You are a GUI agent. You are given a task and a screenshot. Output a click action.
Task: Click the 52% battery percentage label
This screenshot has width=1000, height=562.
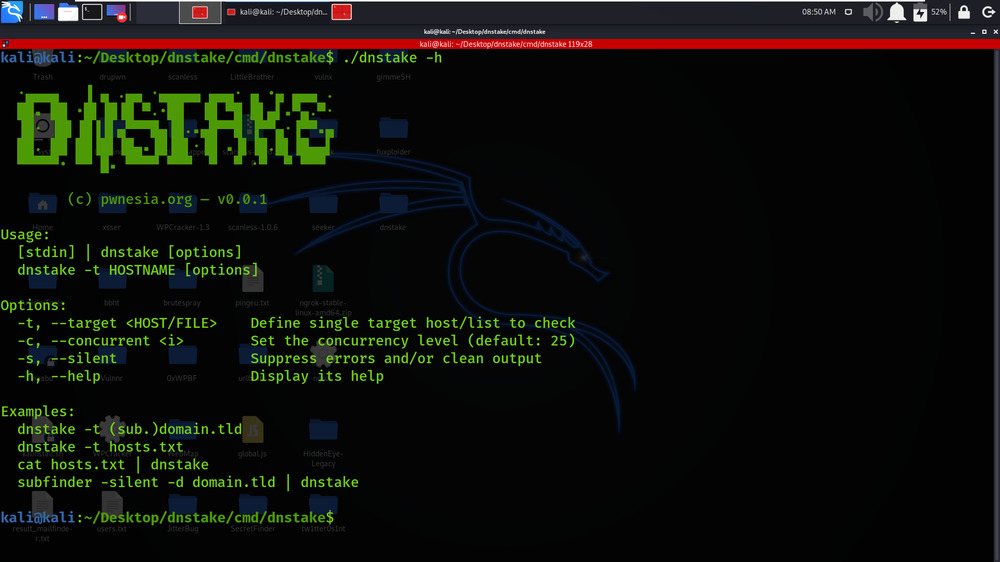pos(939,12)
